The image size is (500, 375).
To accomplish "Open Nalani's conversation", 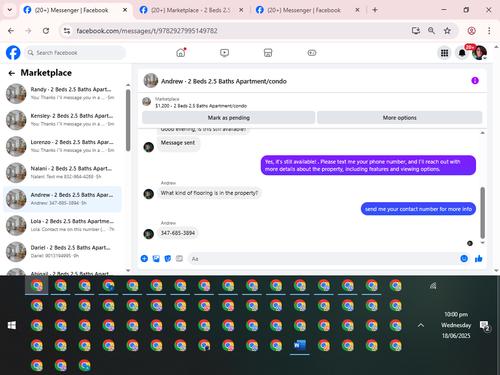I will point(62,172).
